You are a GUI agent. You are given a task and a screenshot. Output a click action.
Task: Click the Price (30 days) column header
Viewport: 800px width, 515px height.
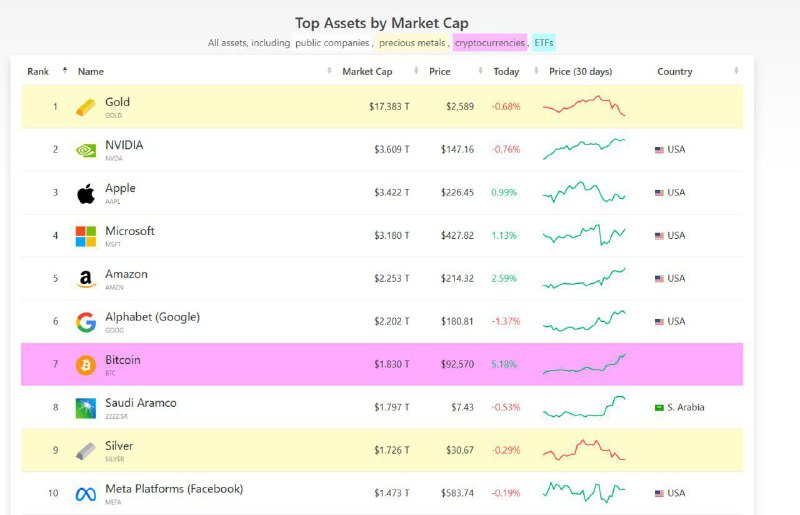click(x=581, y=71)
